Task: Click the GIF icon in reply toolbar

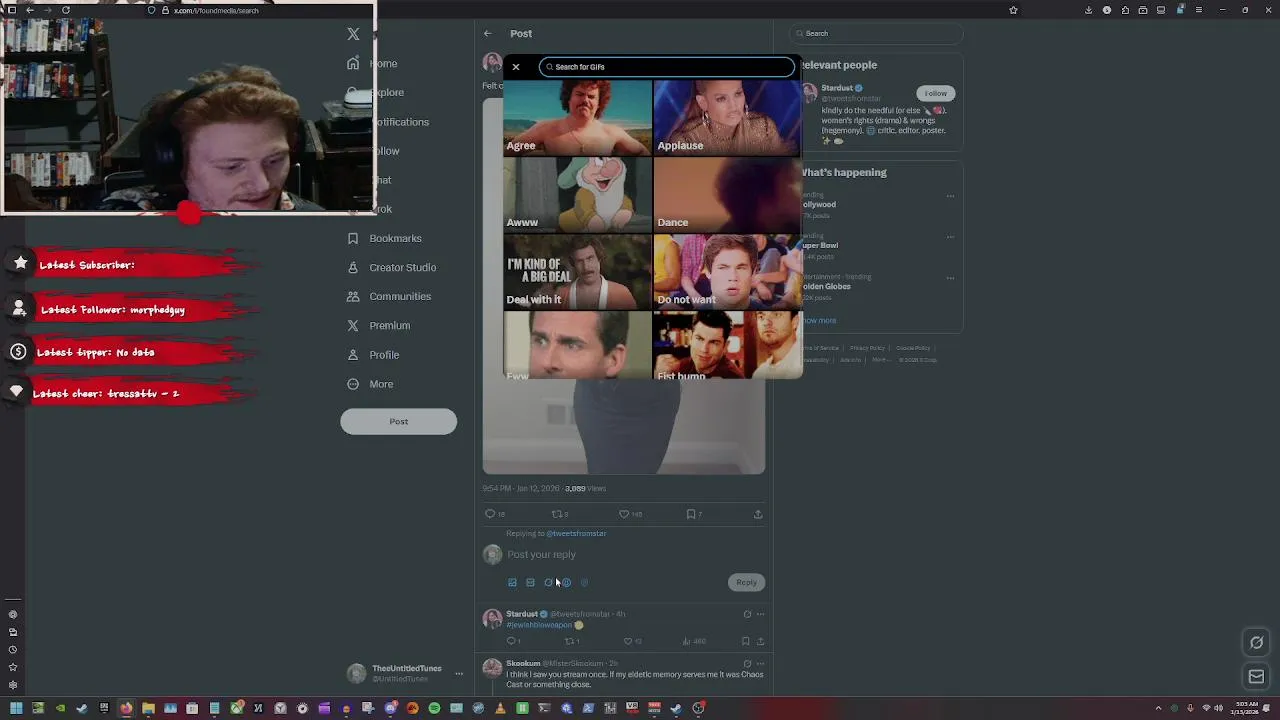Action: [530, 582]
